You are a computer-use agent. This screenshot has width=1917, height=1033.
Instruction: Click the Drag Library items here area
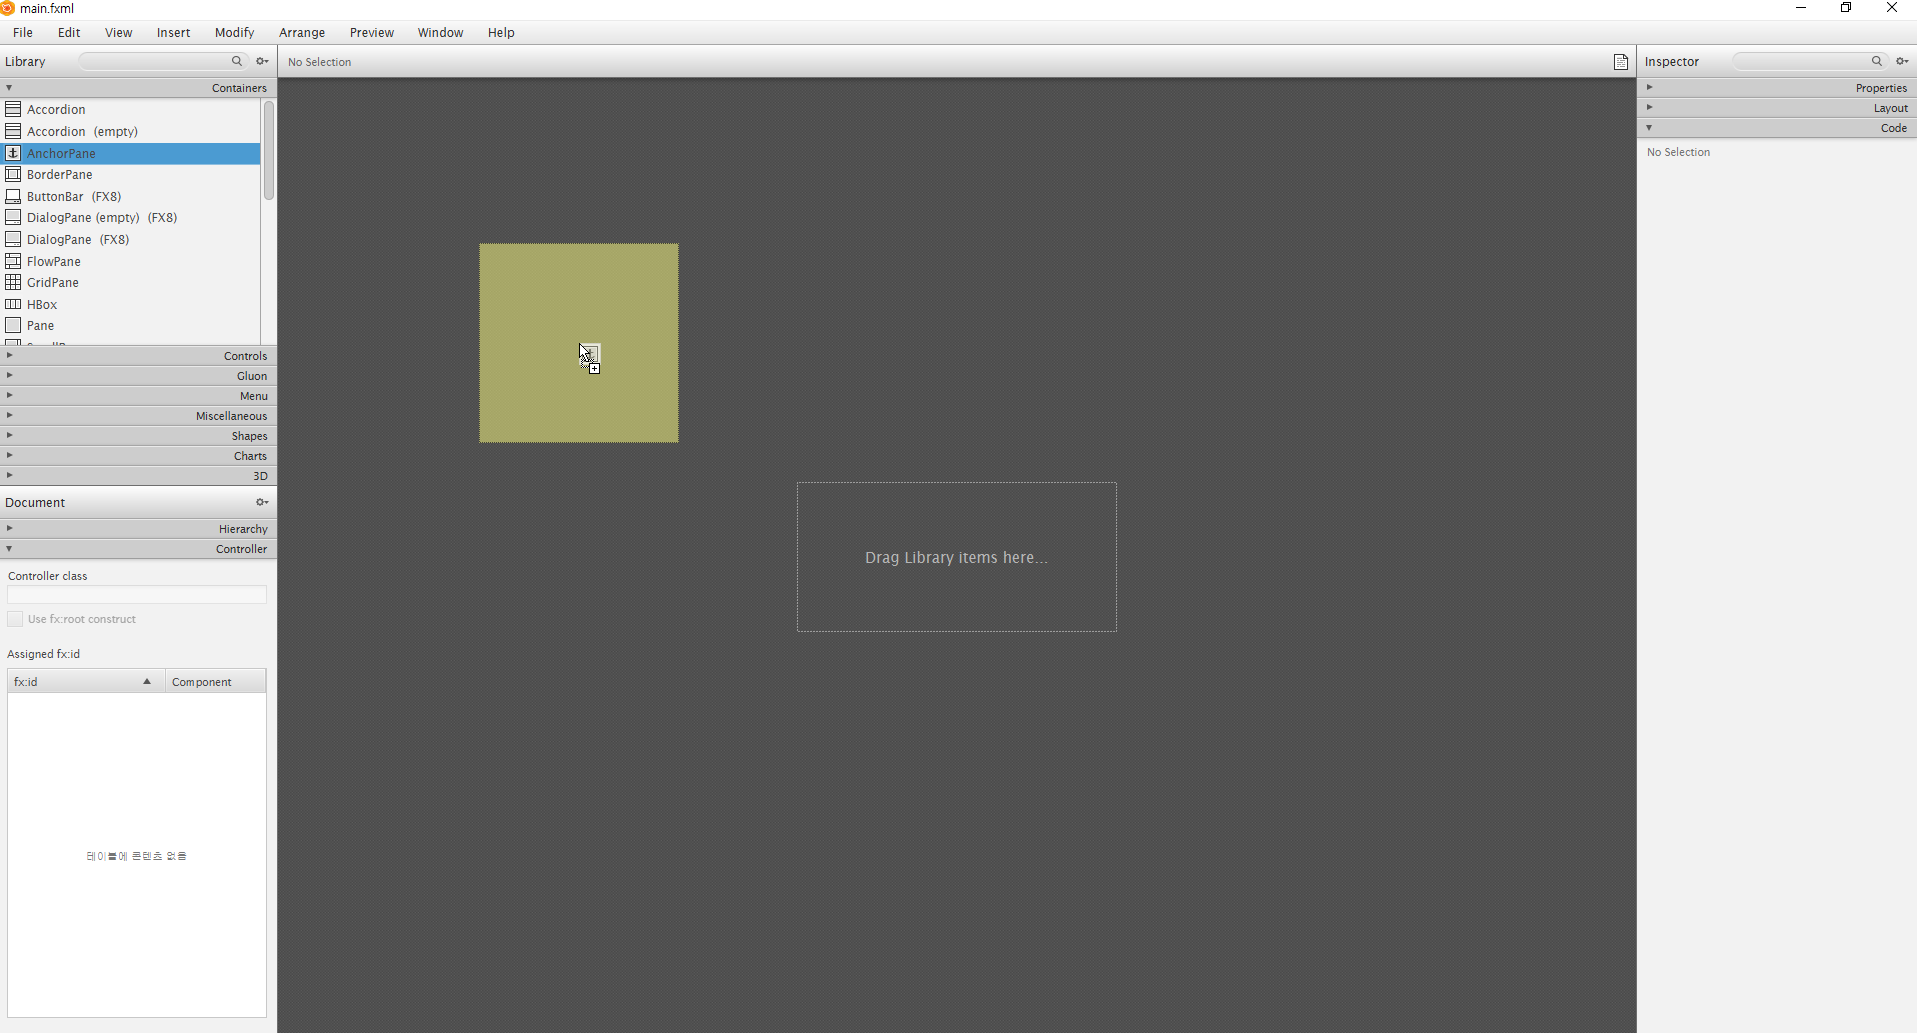[956, 557]
